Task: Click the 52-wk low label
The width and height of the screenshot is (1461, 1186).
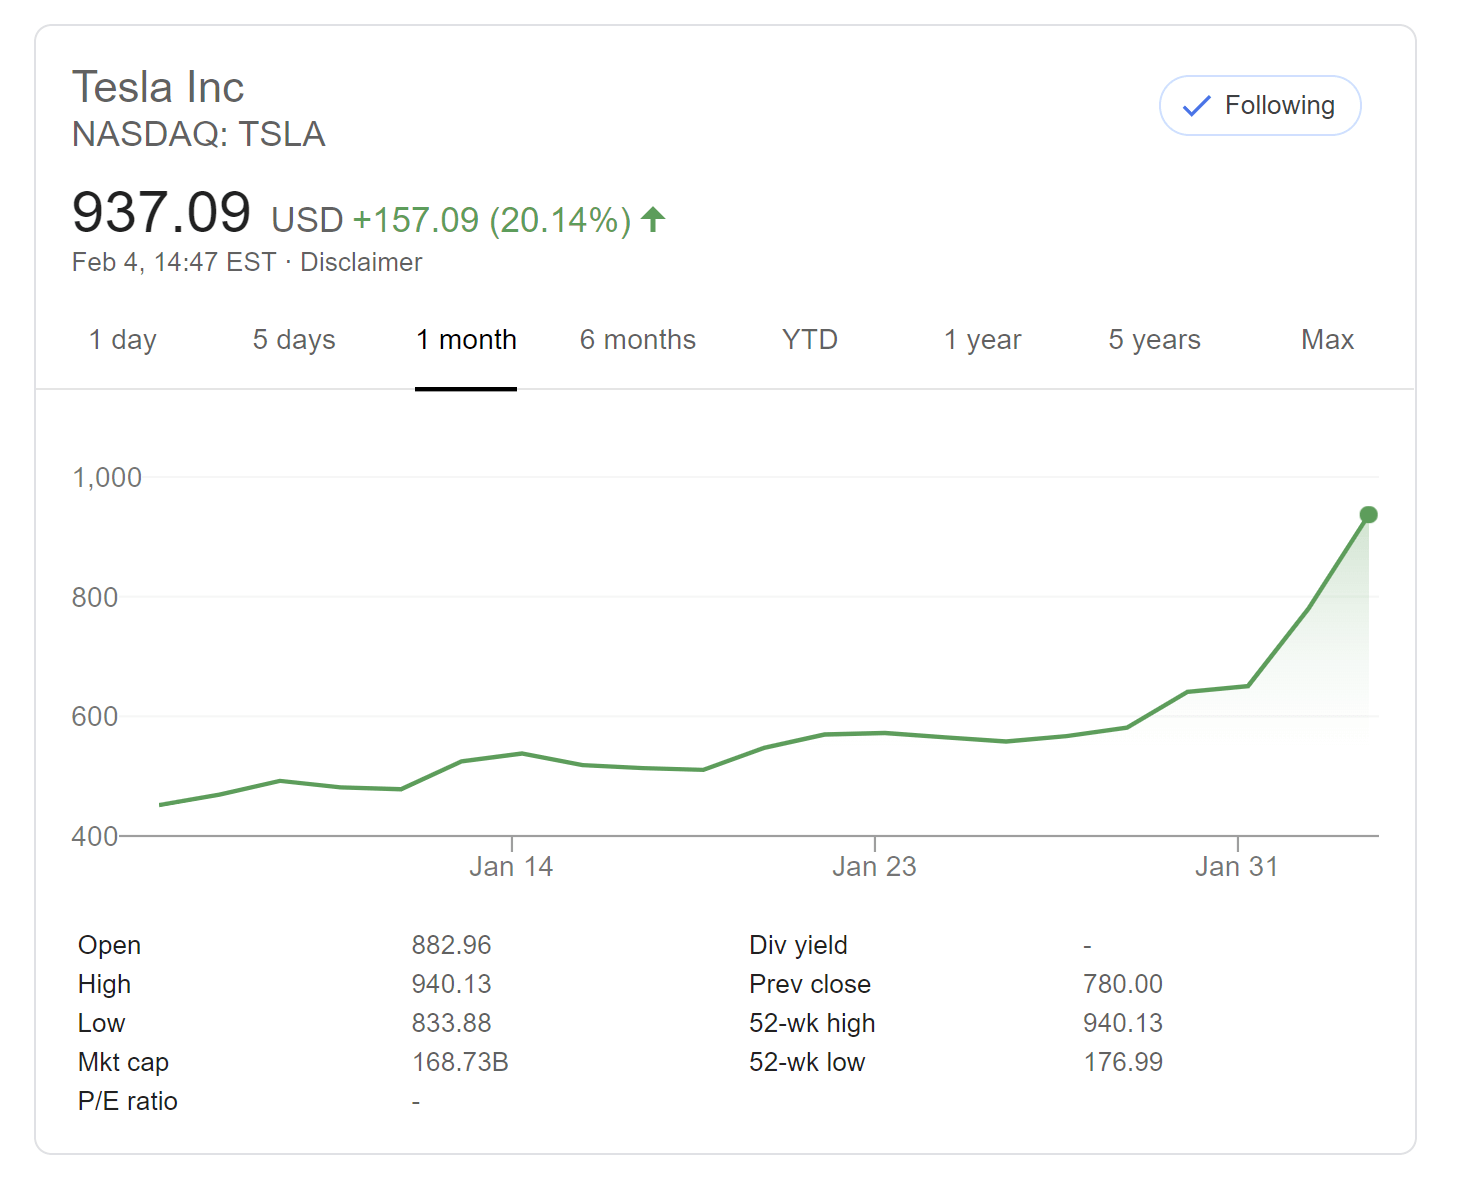Action: tap(807, 1062)
